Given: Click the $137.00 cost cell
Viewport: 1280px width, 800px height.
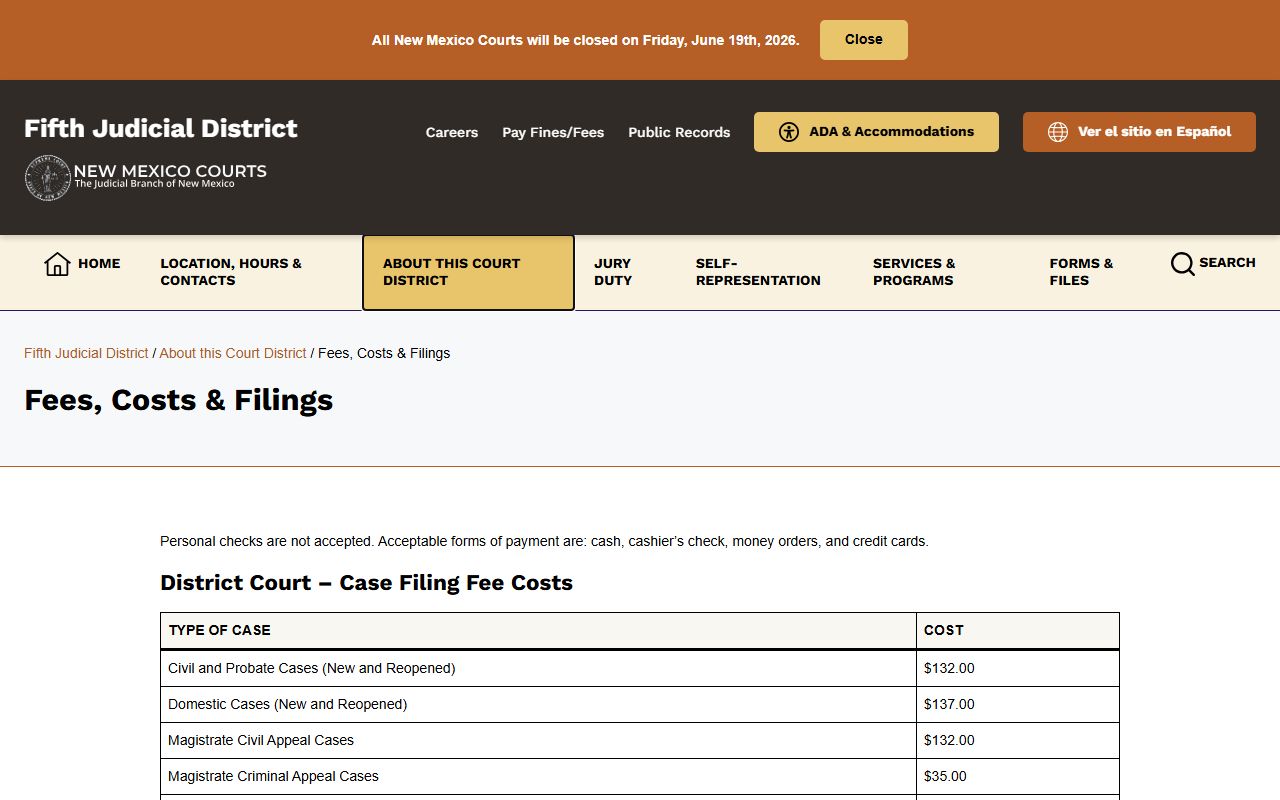Looking at the screenshot, I should [1018, 704].
